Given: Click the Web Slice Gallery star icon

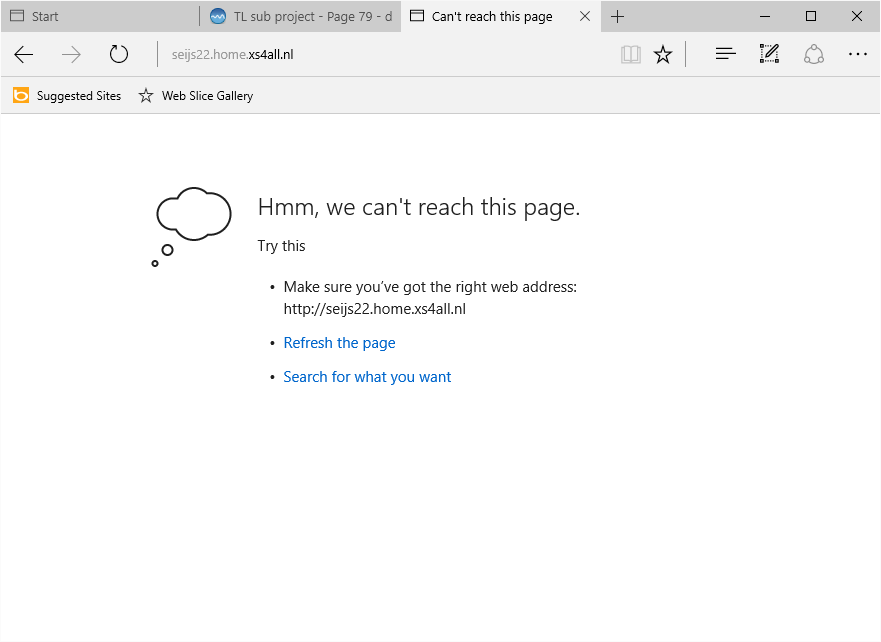Looking at the screenshot, I should click(x=146, y=95).
